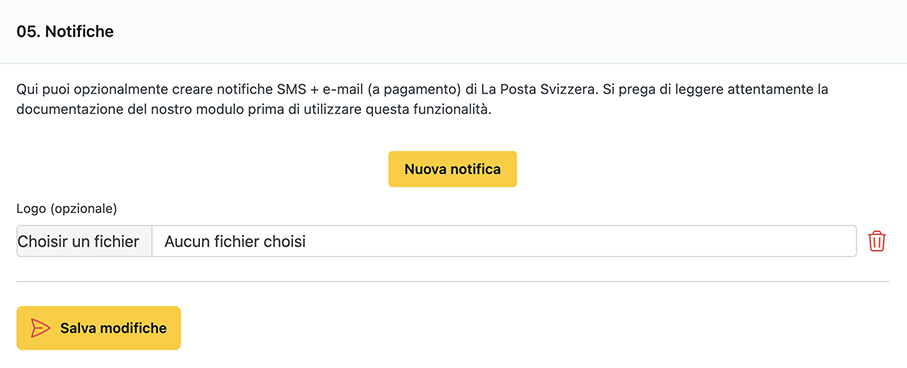Collapse the 05. Notifiche section header
This screenshot has height=368, width=907.
454,31
